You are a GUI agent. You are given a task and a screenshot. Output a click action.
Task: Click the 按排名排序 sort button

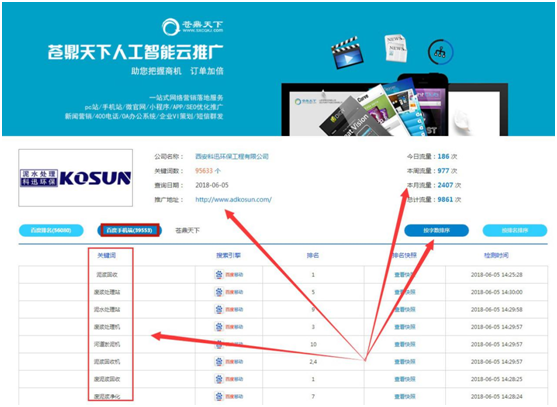point(515,230)
